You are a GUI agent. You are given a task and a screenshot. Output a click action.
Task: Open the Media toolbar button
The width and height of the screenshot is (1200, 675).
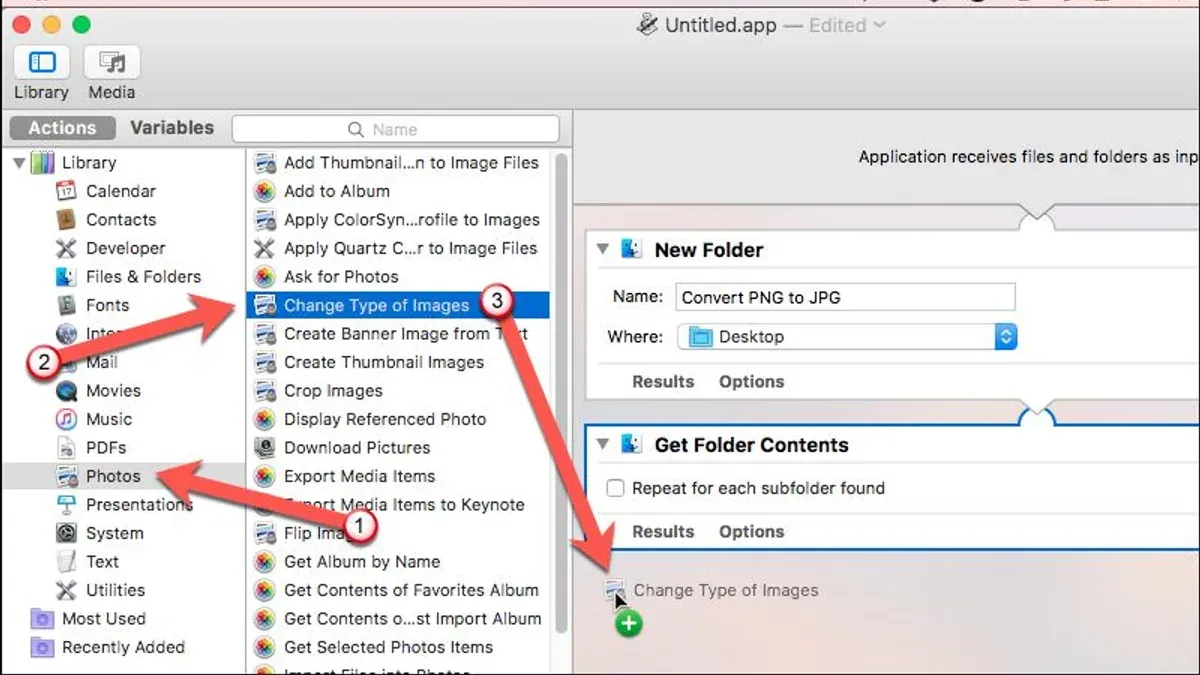pos(112,62)
